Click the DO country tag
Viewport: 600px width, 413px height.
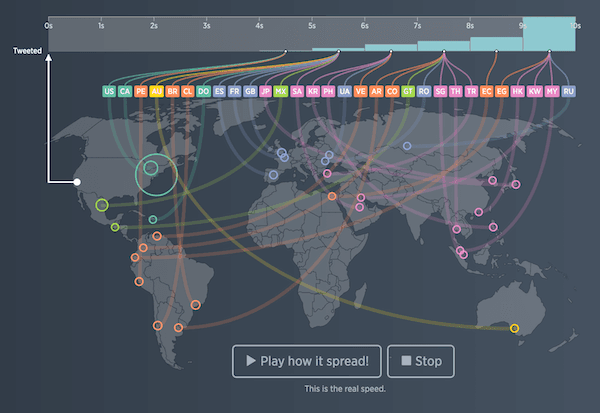(x=204, y=91)
